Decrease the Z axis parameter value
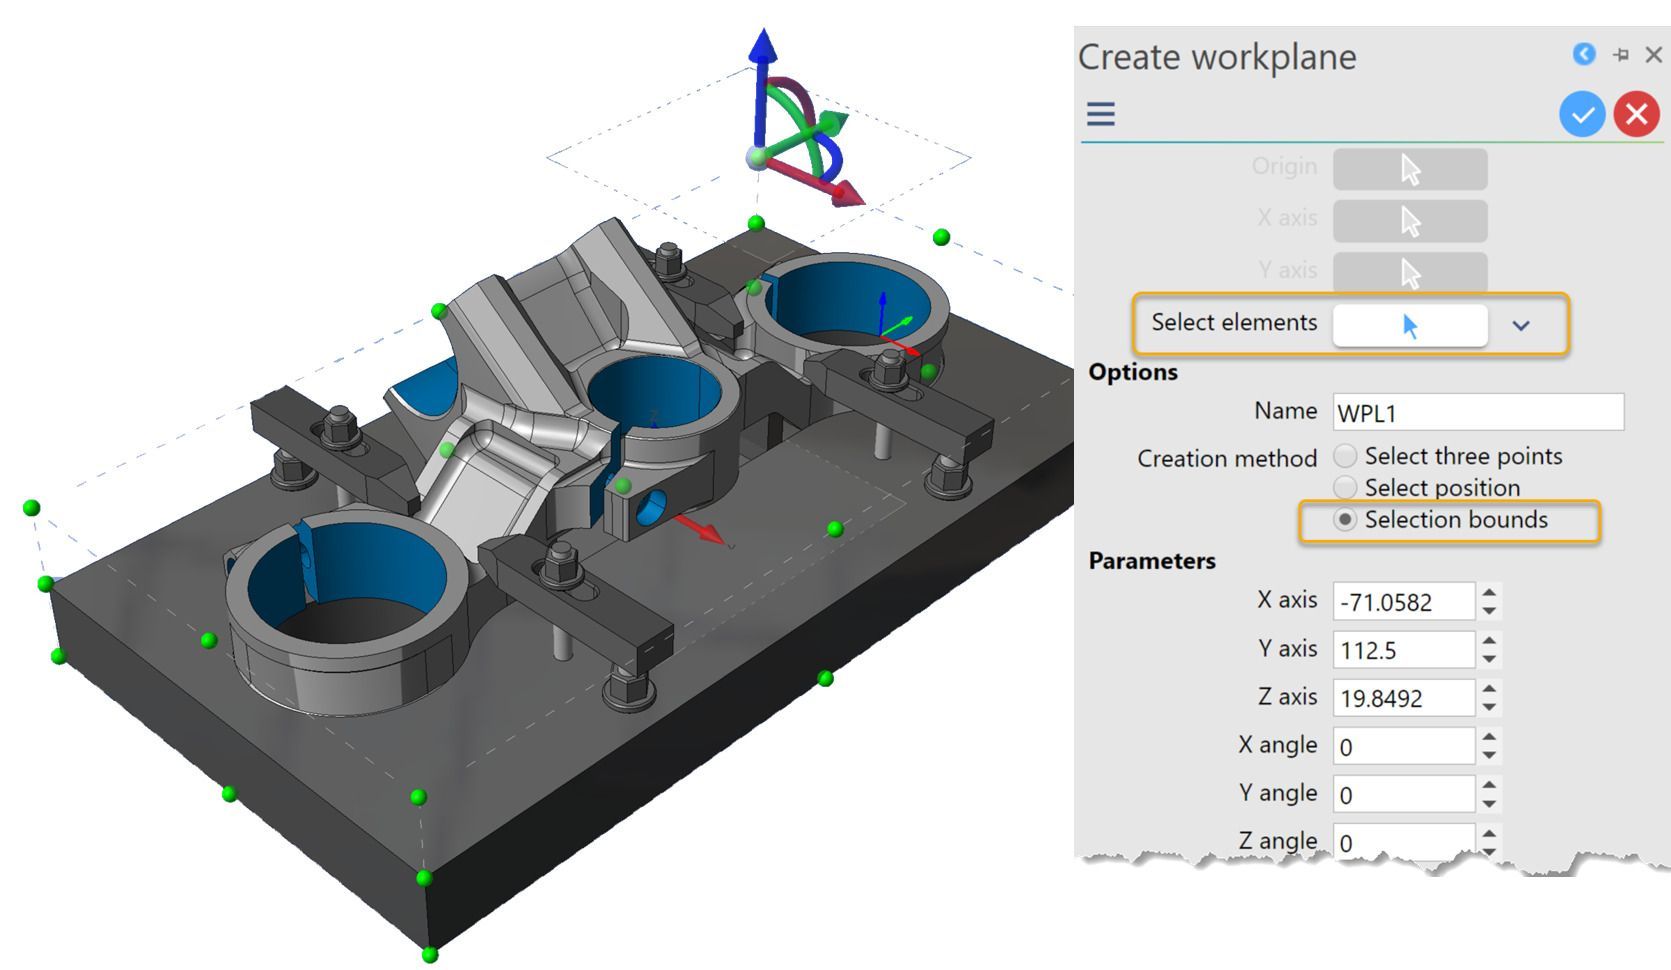This screenshot has width=1671, height=970. click(1490, 707)
